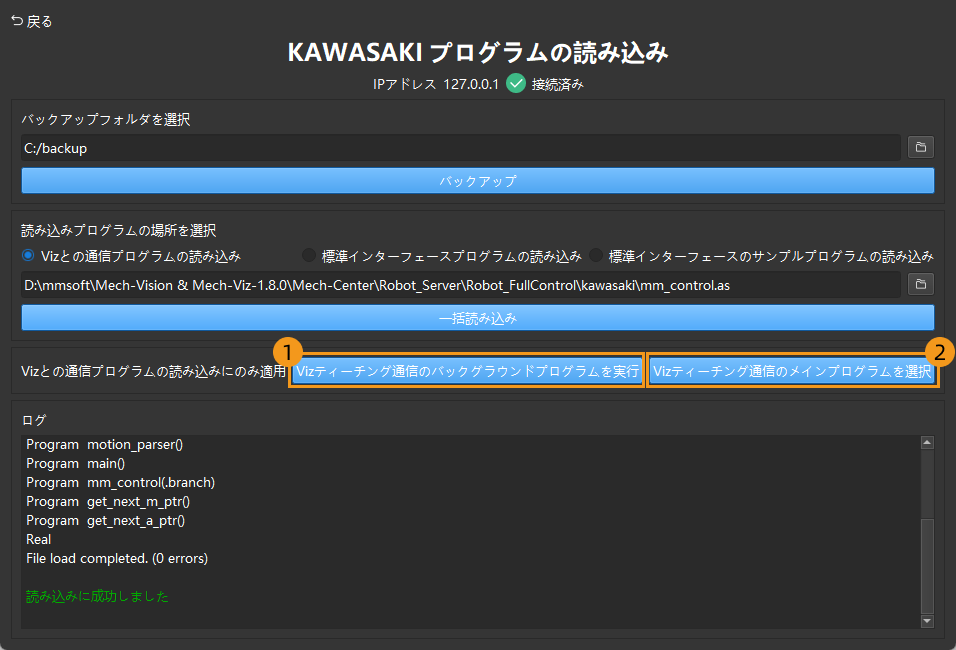Click the KAWASAKI プログラムの読み込み title
The width and height of the screenshot is (956, 650).
click(x=478, y=52)
